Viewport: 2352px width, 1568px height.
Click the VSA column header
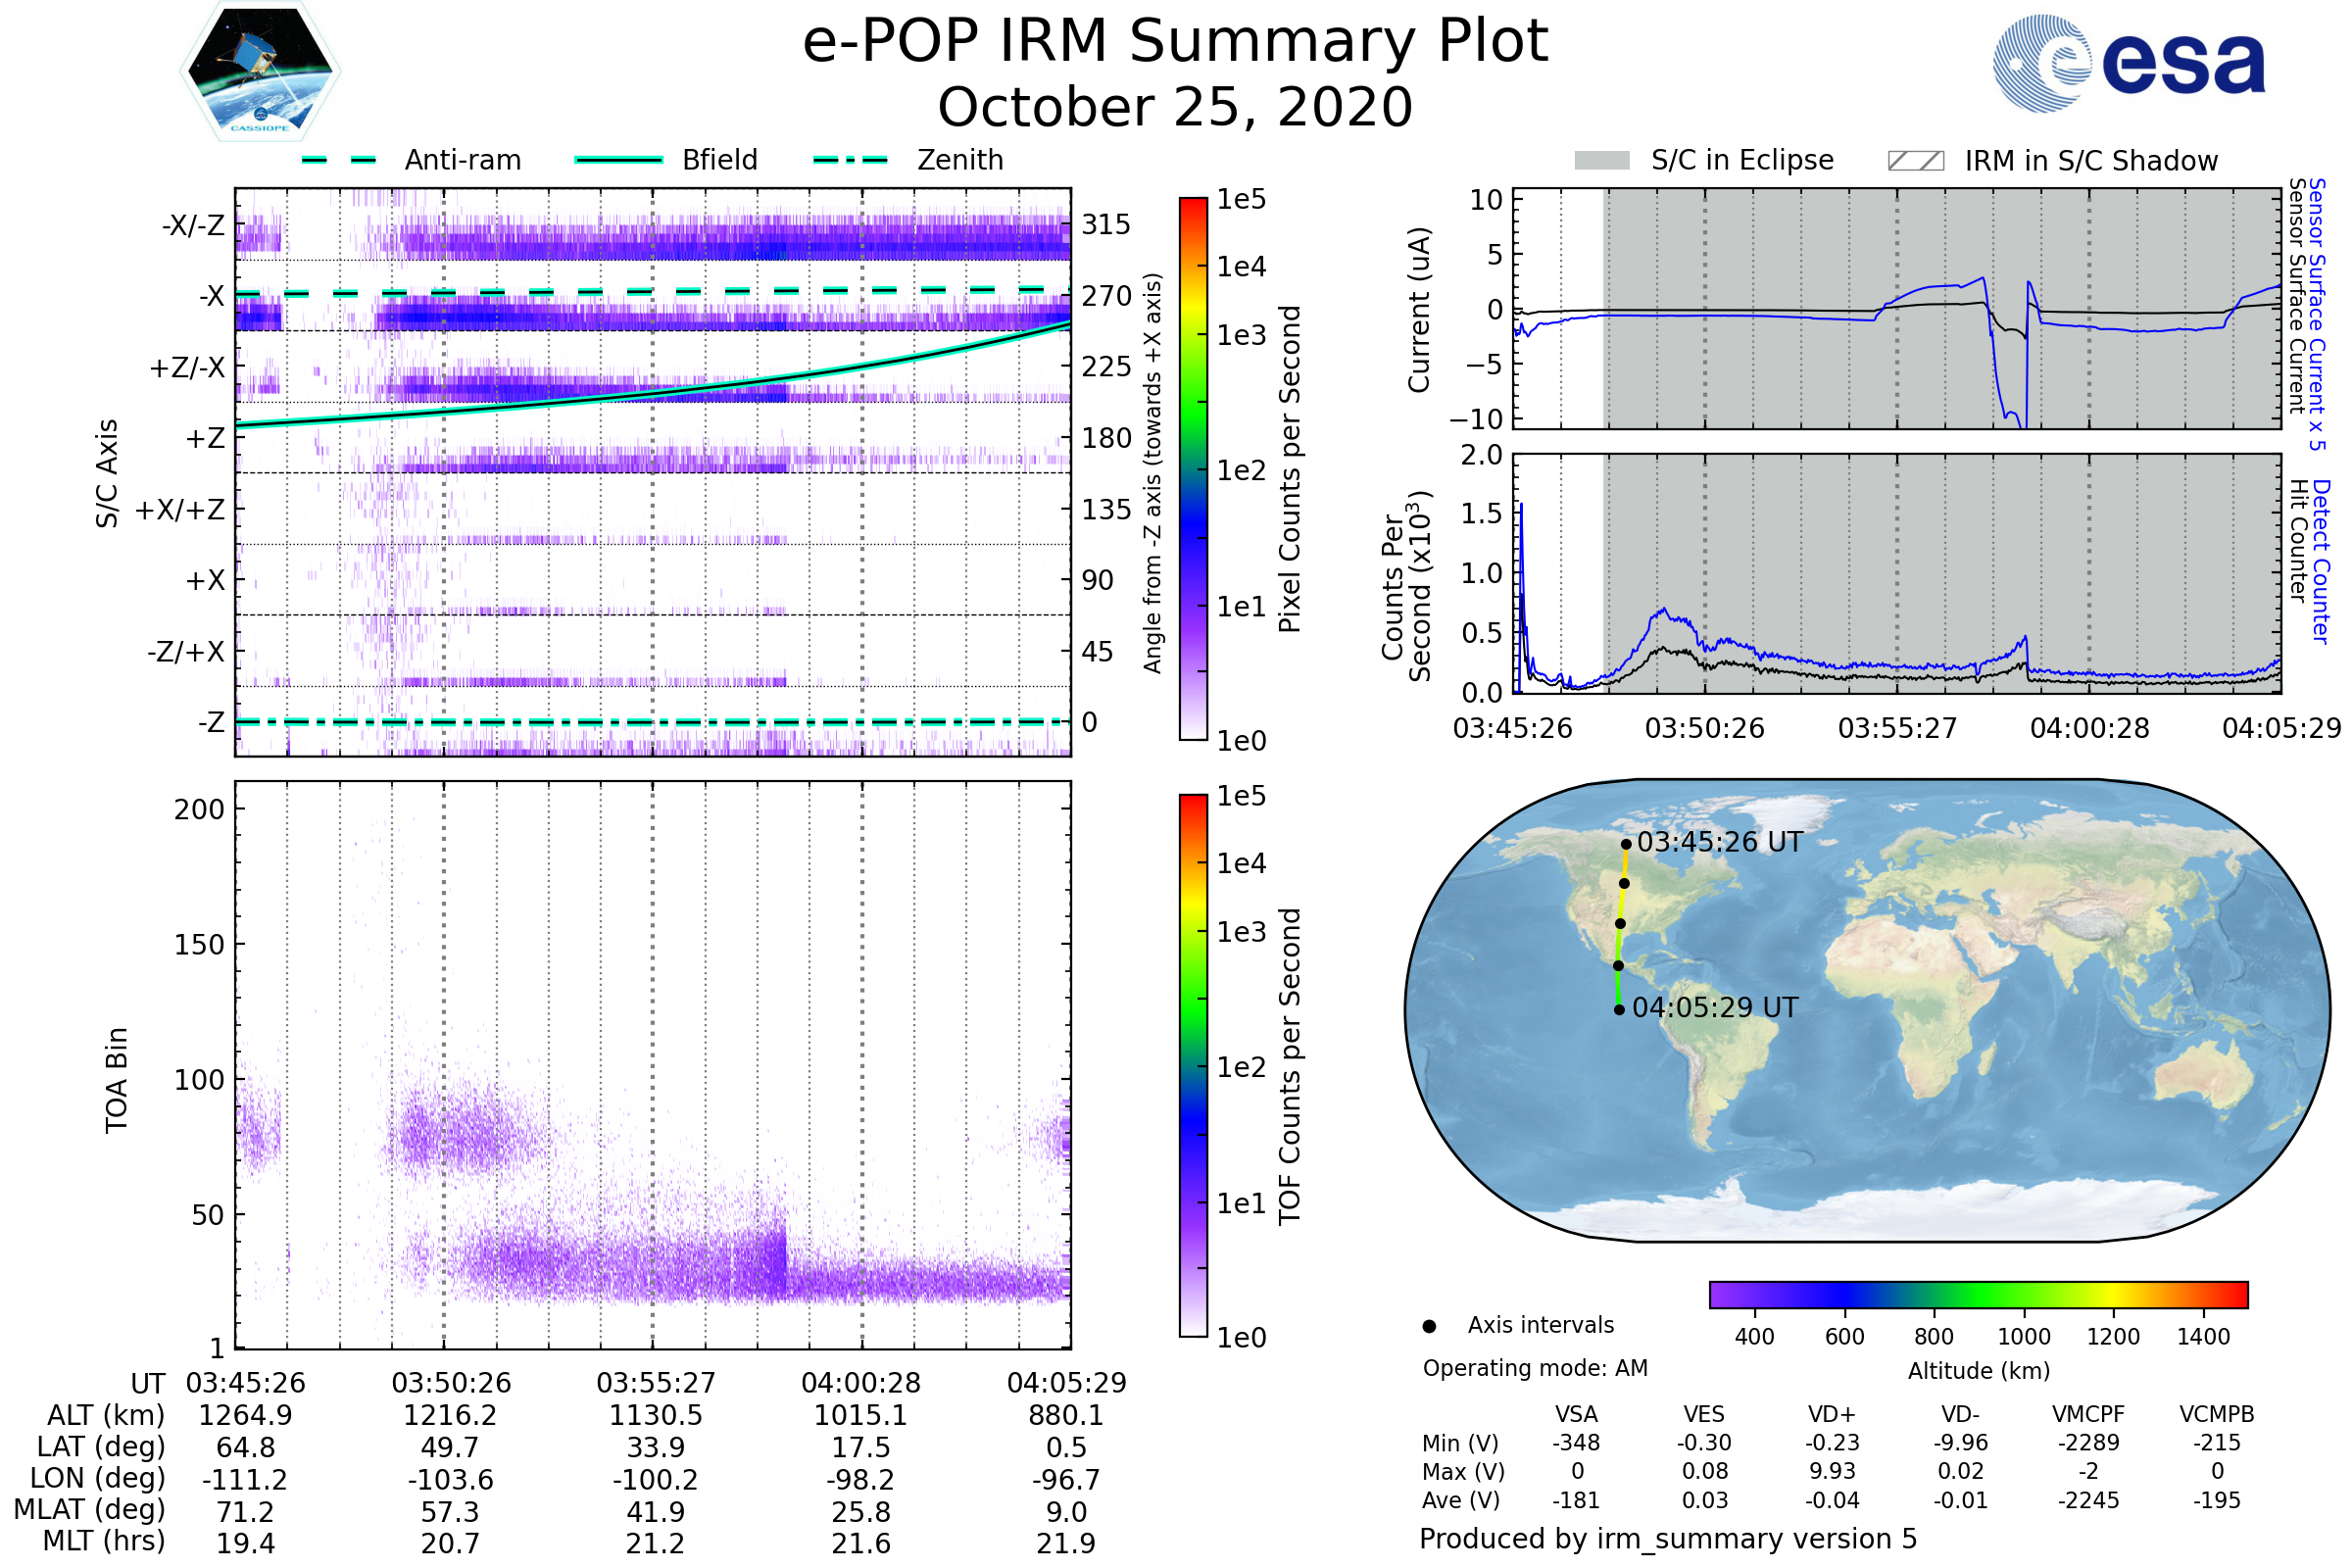[1576, 1414]
